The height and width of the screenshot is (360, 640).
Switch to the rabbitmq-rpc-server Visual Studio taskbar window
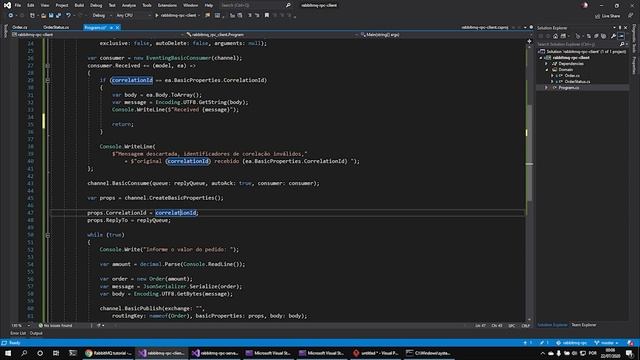(x=215, y=353)
